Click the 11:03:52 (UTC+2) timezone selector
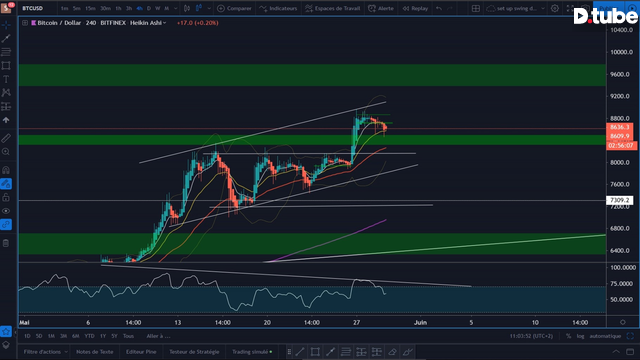This screenshot has height=360, width=640. pos(531,336)
